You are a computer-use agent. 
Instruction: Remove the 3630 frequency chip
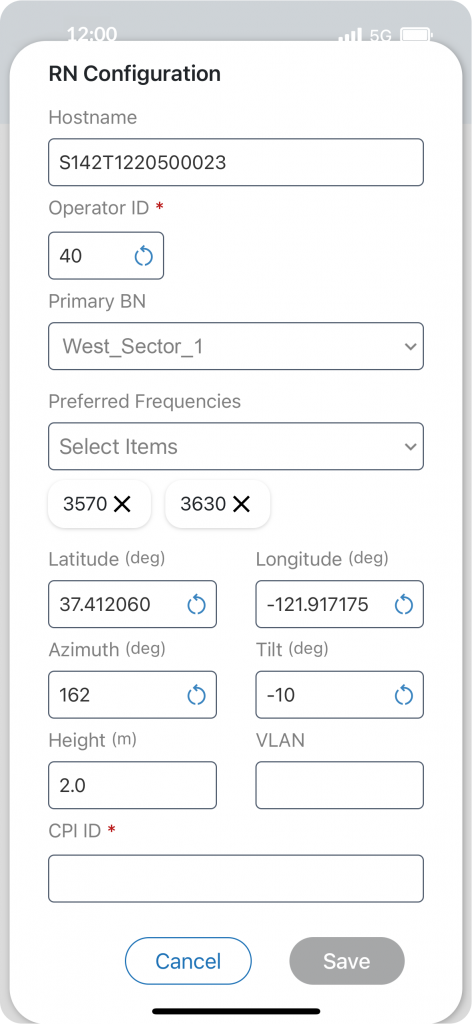(x=242, y=504)
